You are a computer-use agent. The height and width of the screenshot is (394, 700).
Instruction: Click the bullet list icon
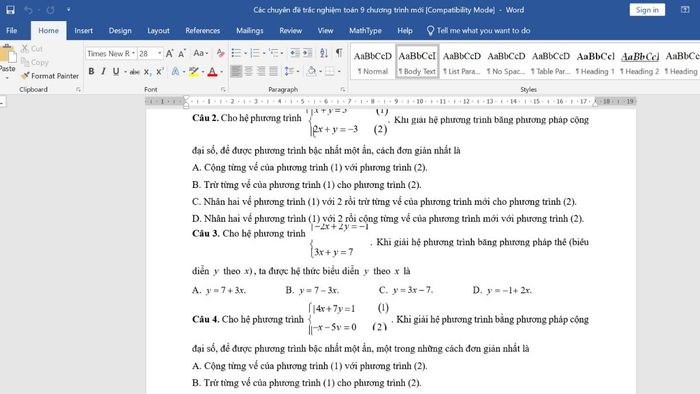tap(236, 54)
